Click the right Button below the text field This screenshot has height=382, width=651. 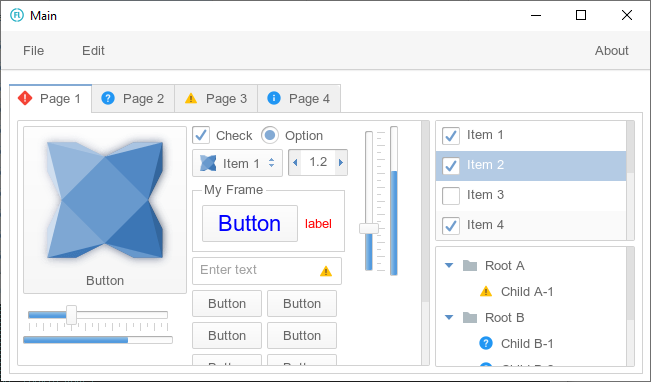coord(302,304)
